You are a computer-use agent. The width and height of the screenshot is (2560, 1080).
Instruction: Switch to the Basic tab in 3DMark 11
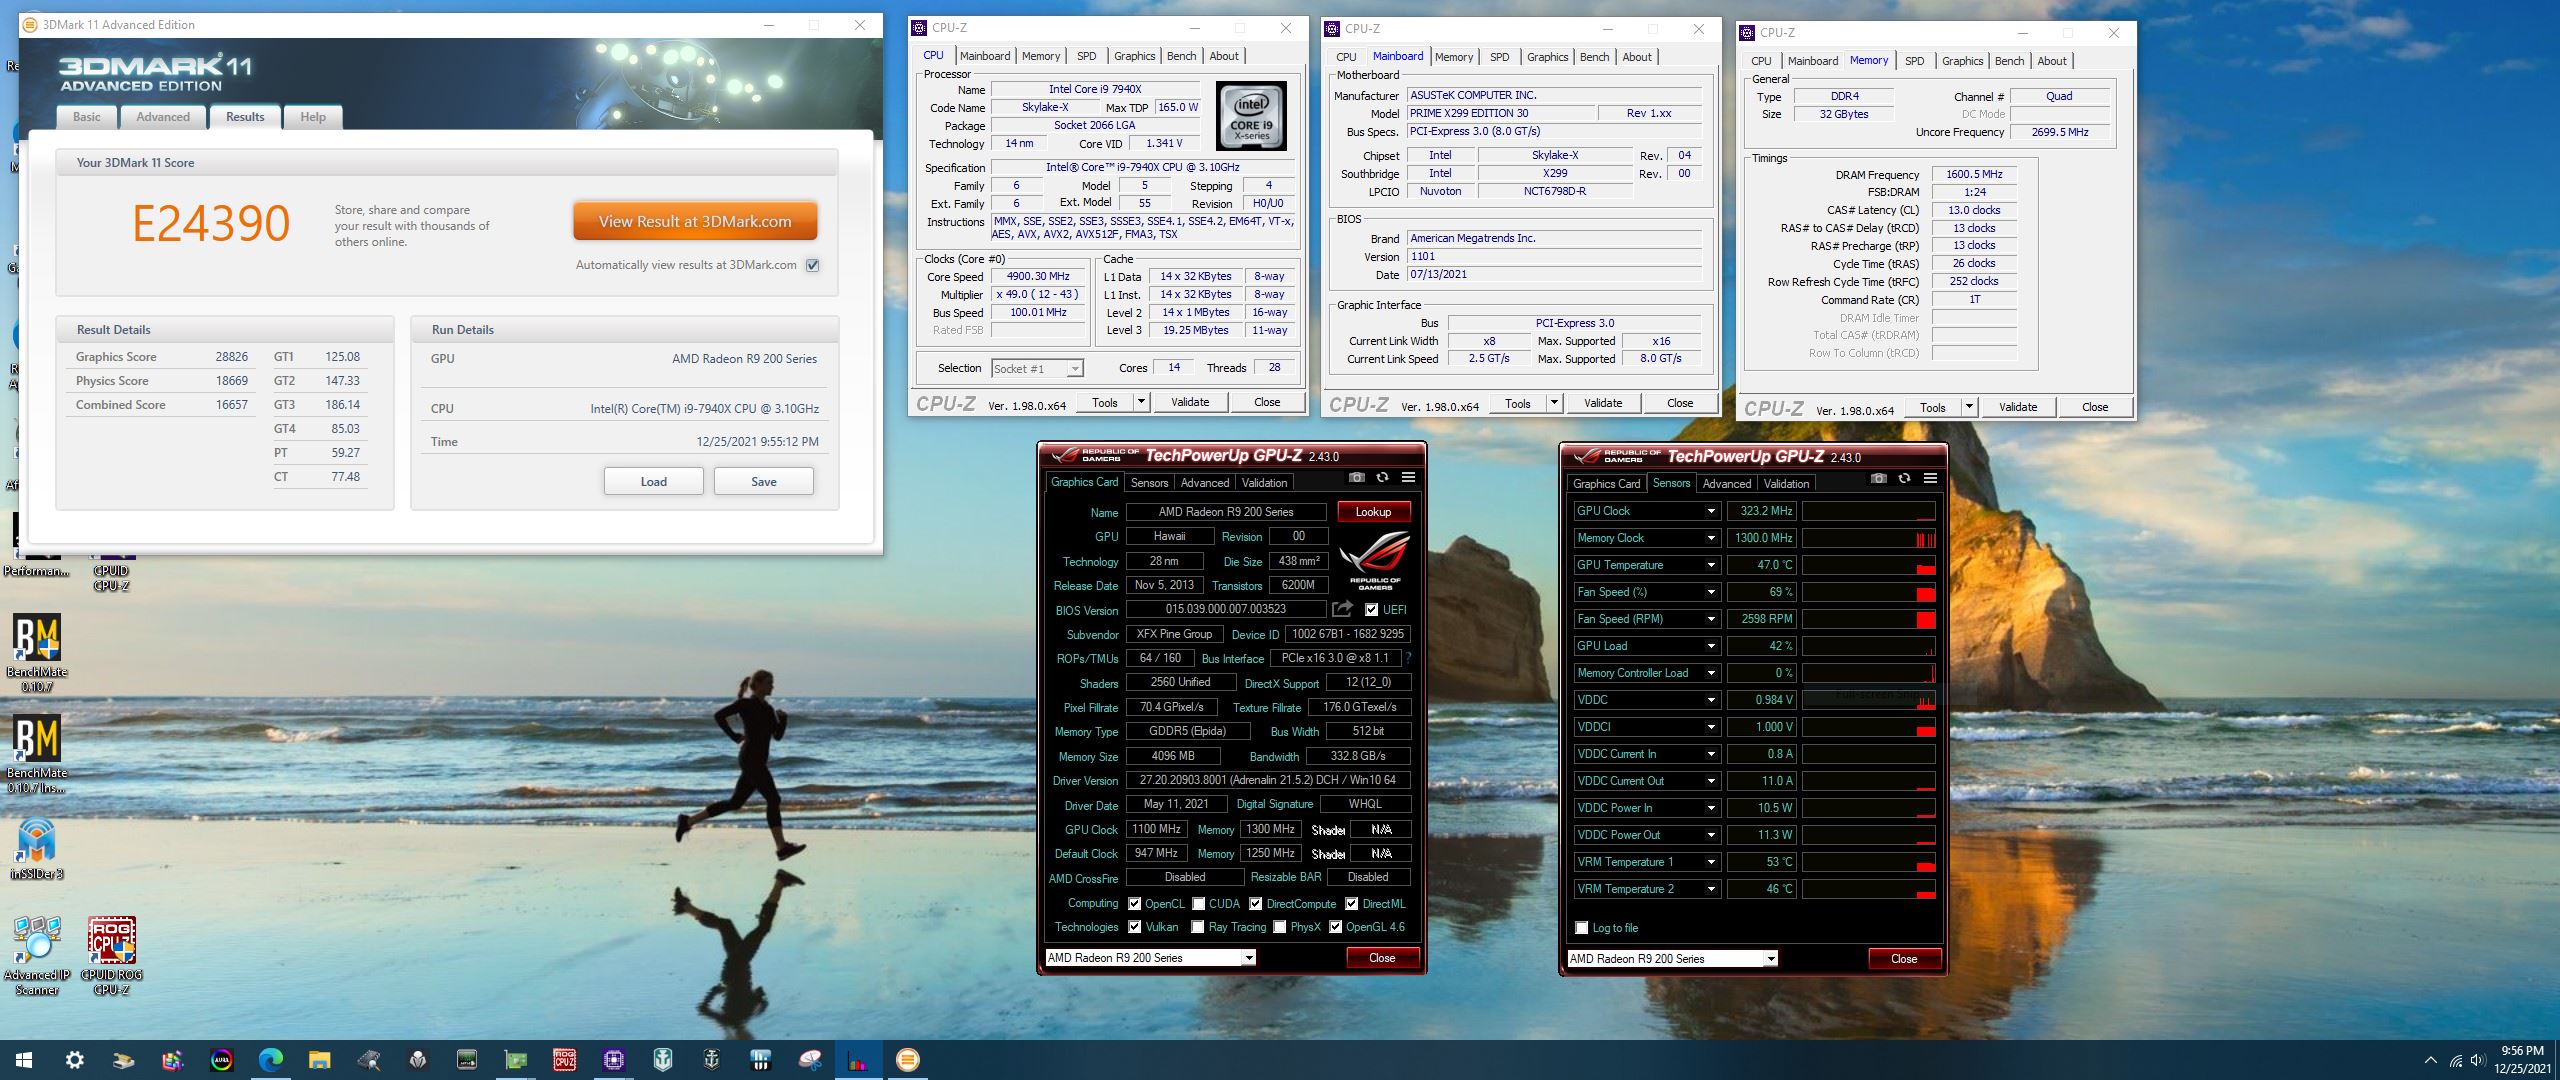(87, 117)
